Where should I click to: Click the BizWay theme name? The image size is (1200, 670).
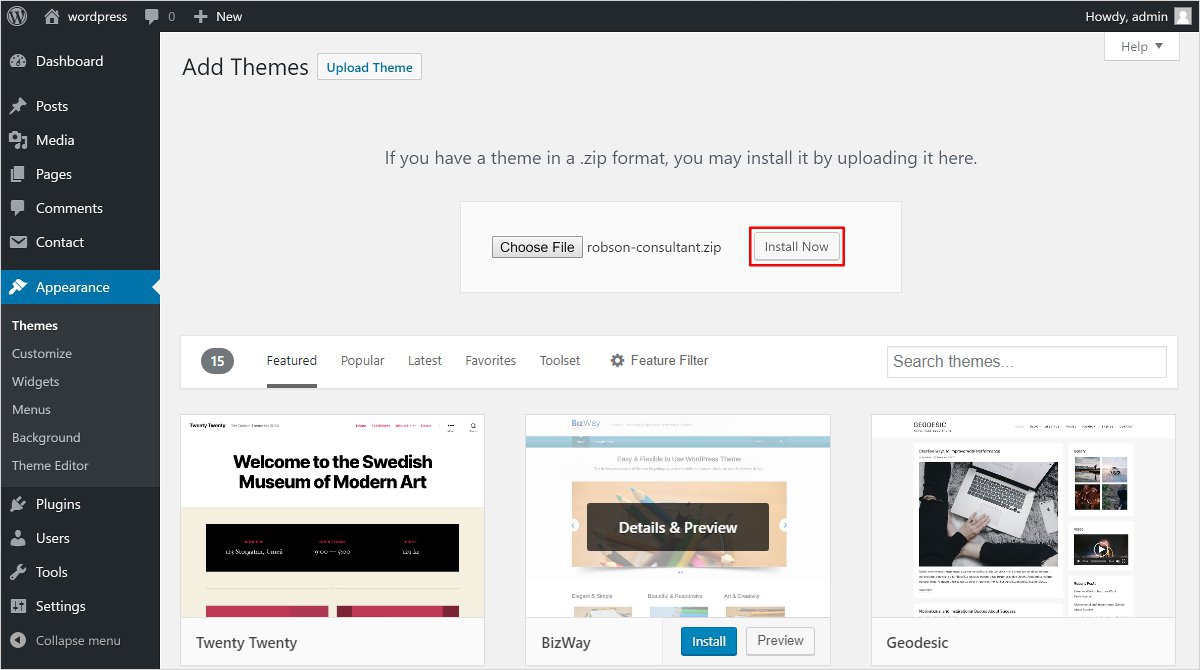pos(566,643)
